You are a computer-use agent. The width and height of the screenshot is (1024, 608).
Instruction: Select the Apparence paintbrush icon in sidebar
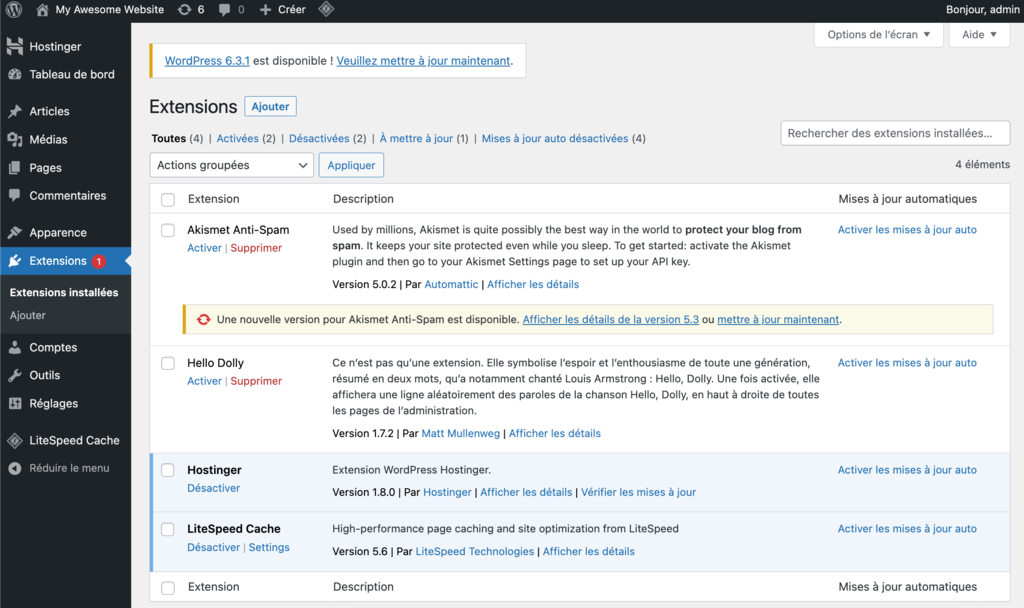click(18, 232)
